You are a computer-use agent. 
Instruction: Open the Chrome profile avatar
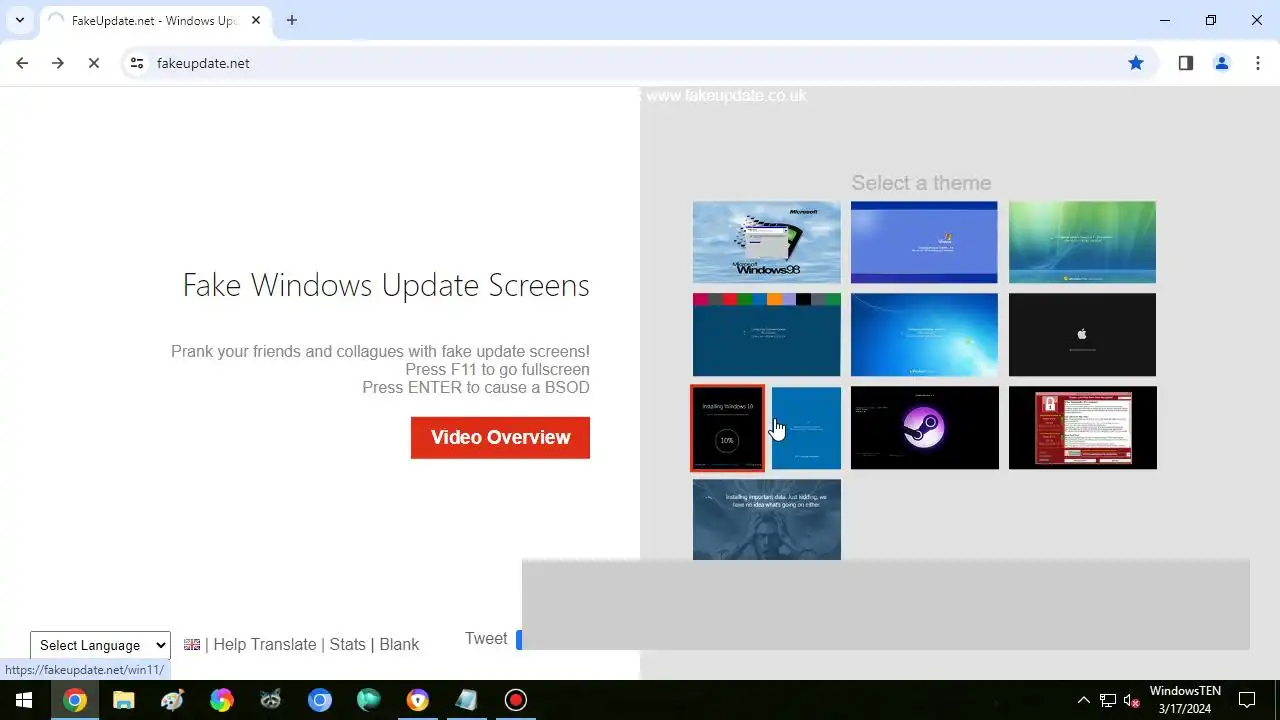pyautogui.click(x=1222, y=63)
